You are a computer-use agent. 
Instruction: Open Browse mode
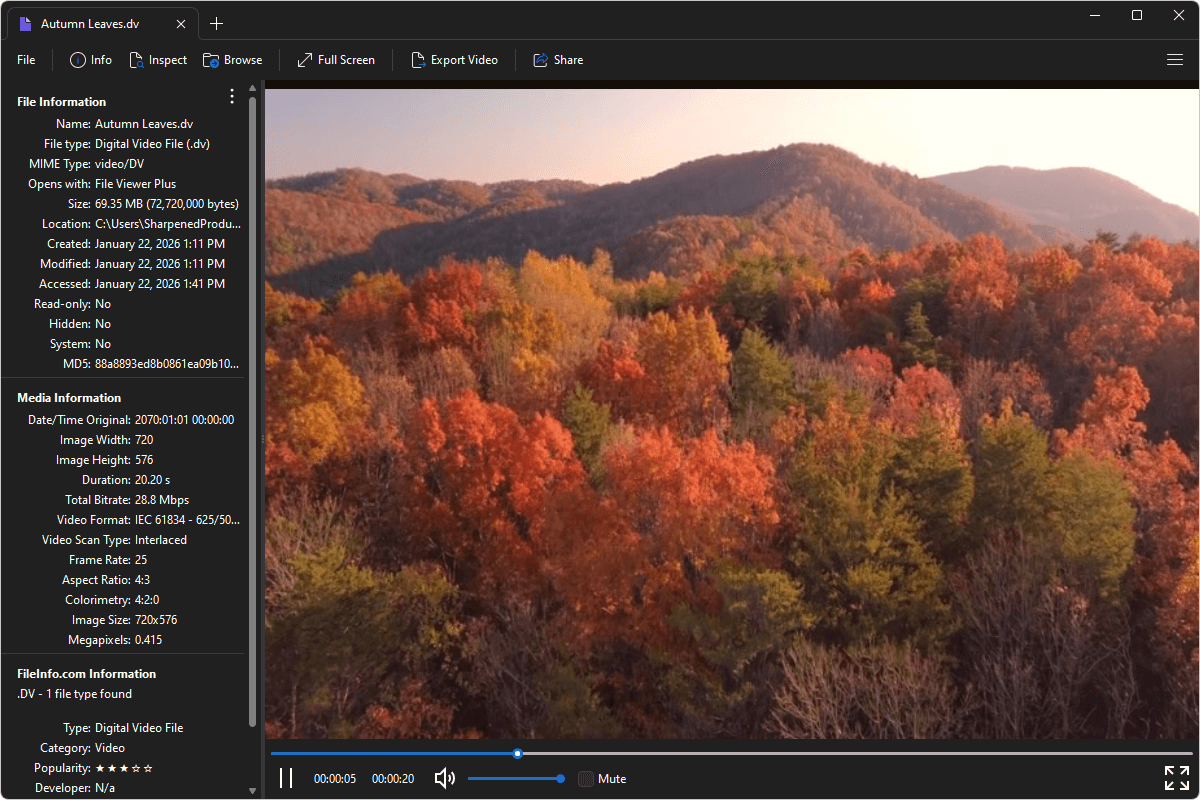coord(232,60)
